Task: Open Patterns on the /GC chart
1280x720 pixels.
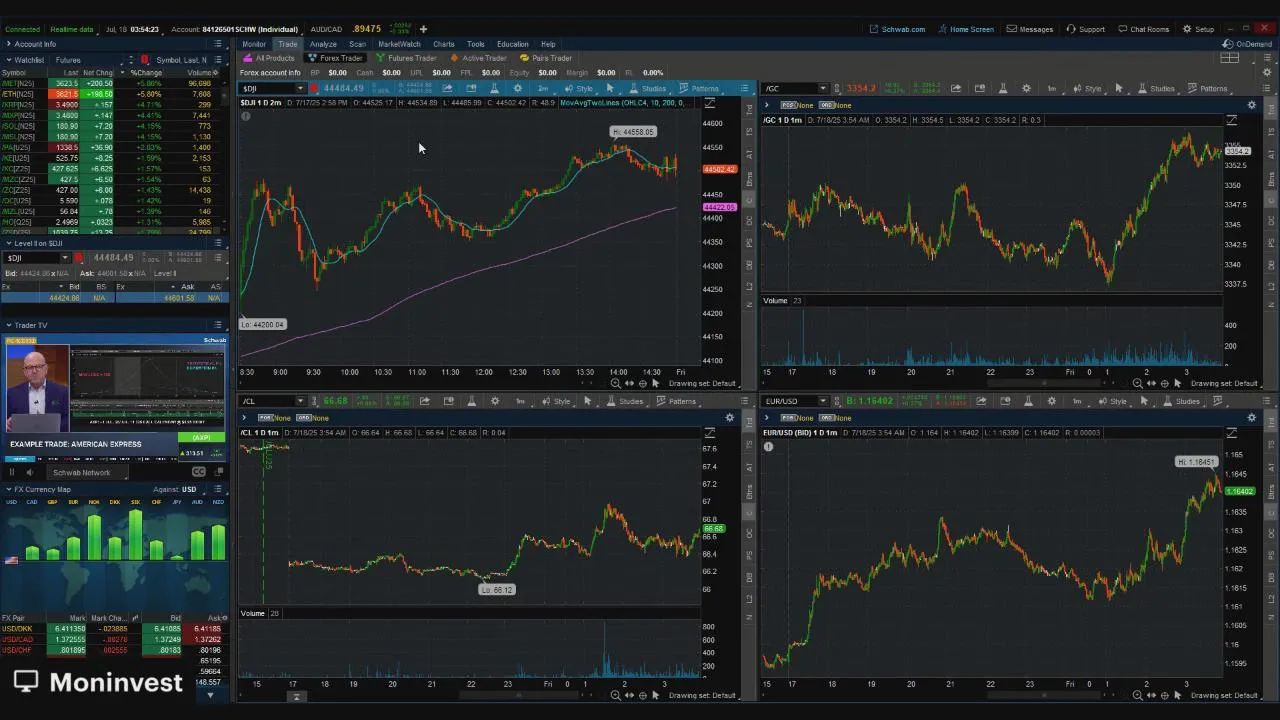Action: 1207,88
